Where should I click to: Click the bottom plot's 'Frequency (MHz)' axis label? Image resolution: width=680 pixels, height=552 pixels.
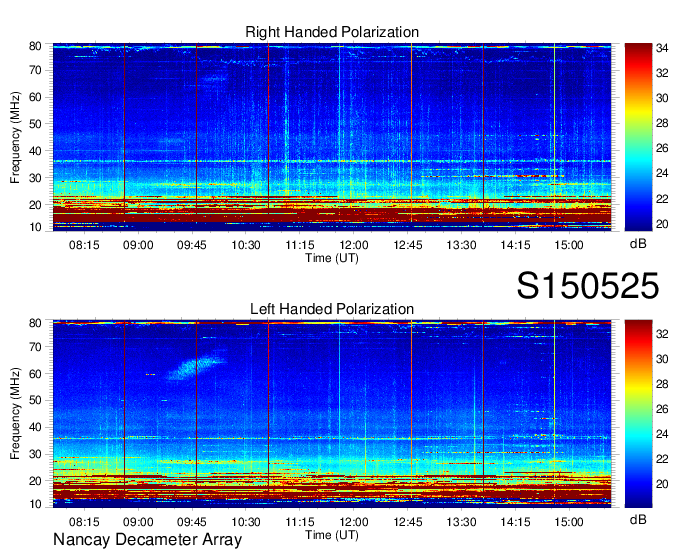point(15,414)
